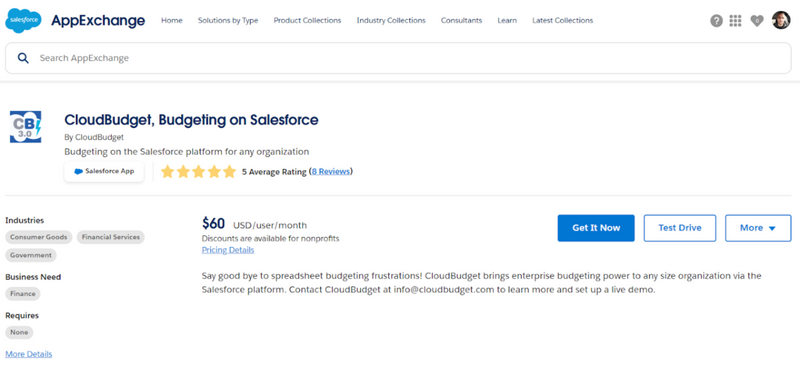Open Latest Collections menu item
Screen dimensions: 800x365
click(563, 20)
